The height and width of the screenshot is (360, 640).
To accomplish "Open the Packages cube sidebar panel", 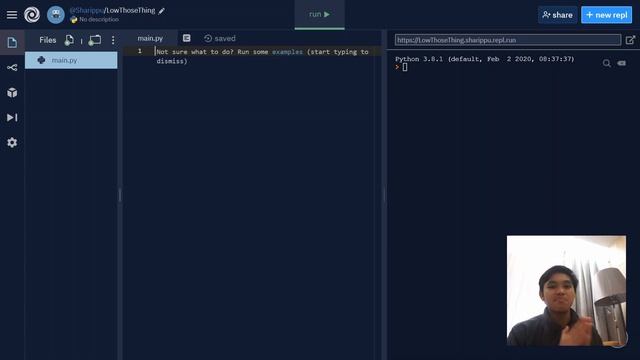I will (x=12, y=93).
